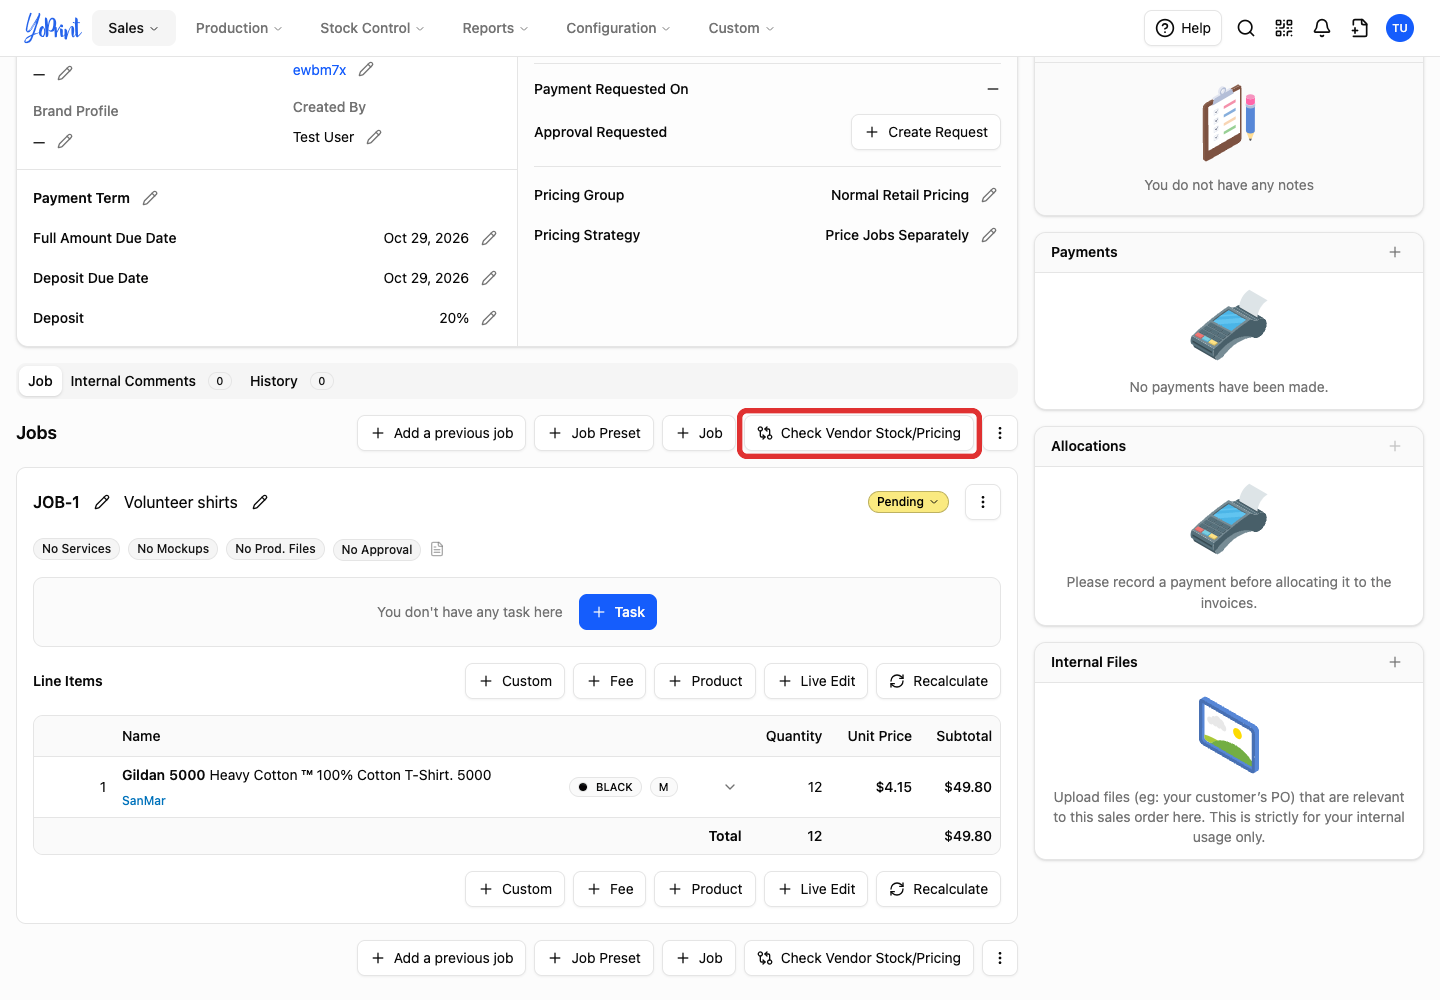The height and width of the screenshot is (1000, 1440).
Task: Open the QR code scanner icon
Action: pos(1284,28)
